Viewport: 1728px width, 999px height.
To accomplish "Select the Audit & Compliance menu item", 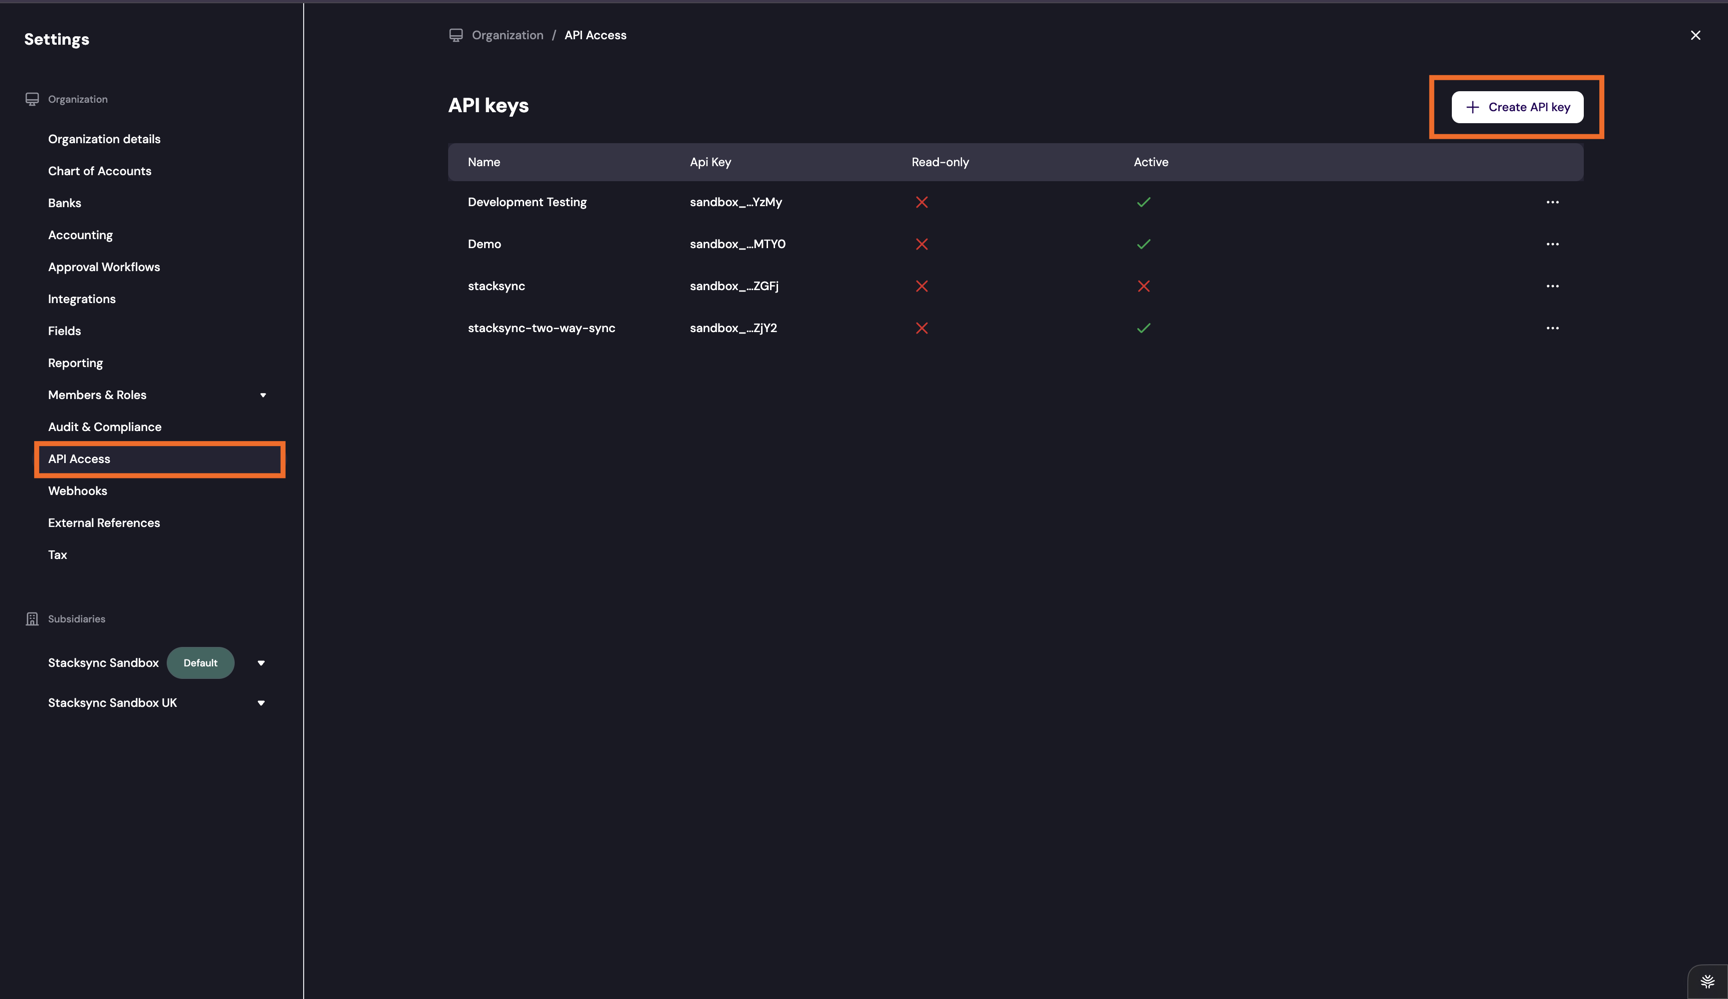I will [x=104, y=427].
